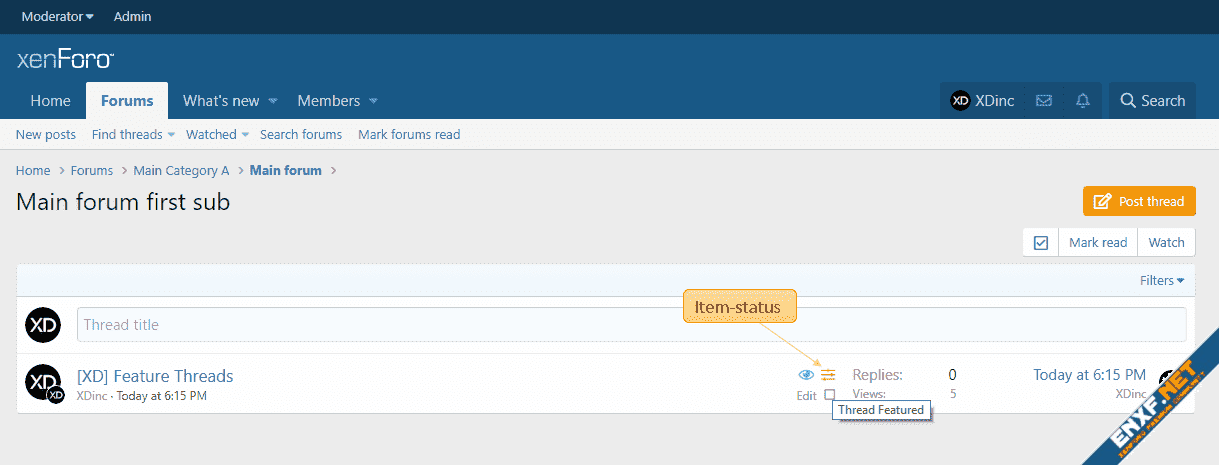The height and width of the screenshot is (465, 1219).
Task: Click the Watch forum button
Action: 1166,242
